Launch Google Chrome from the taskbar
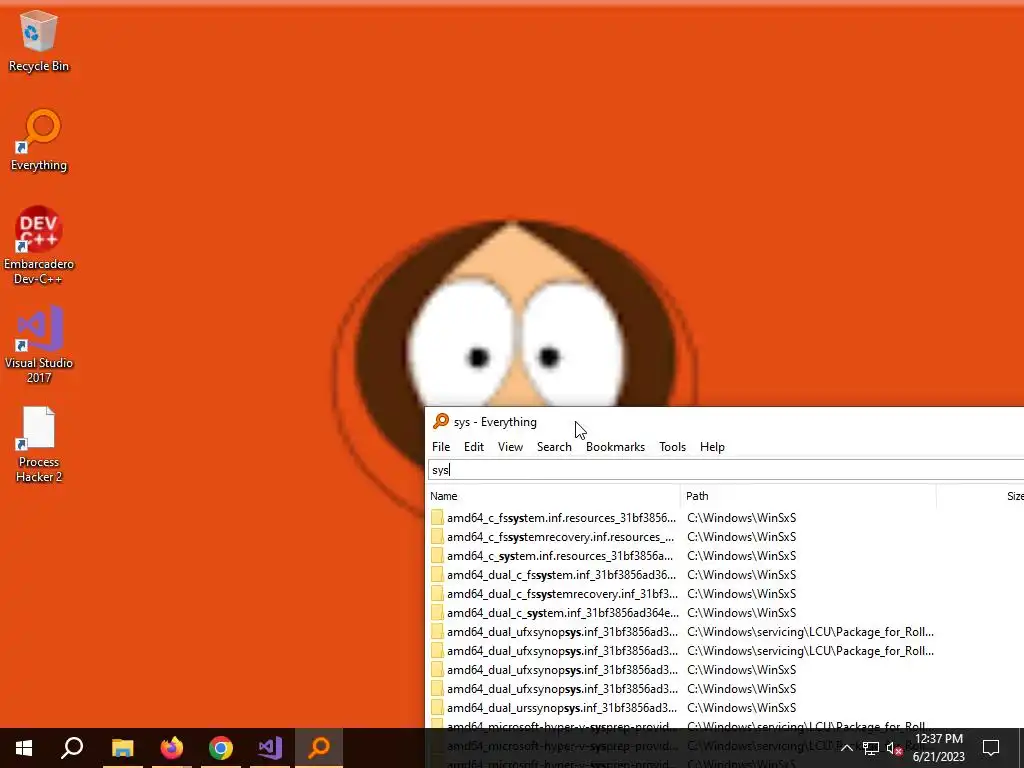Viewport: 1024px width, 768px height. click(221, 747)
